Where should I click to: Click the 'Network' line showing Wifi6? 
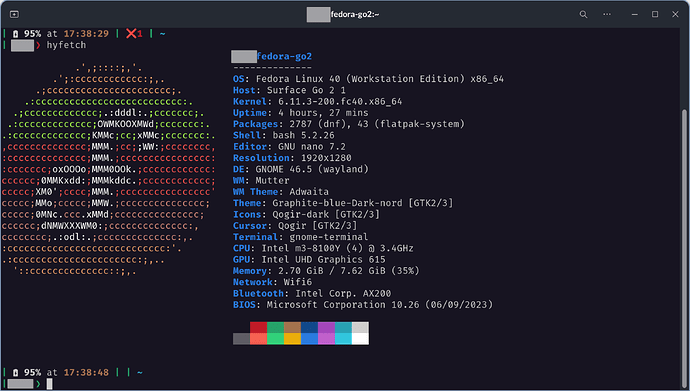point(272,282)
